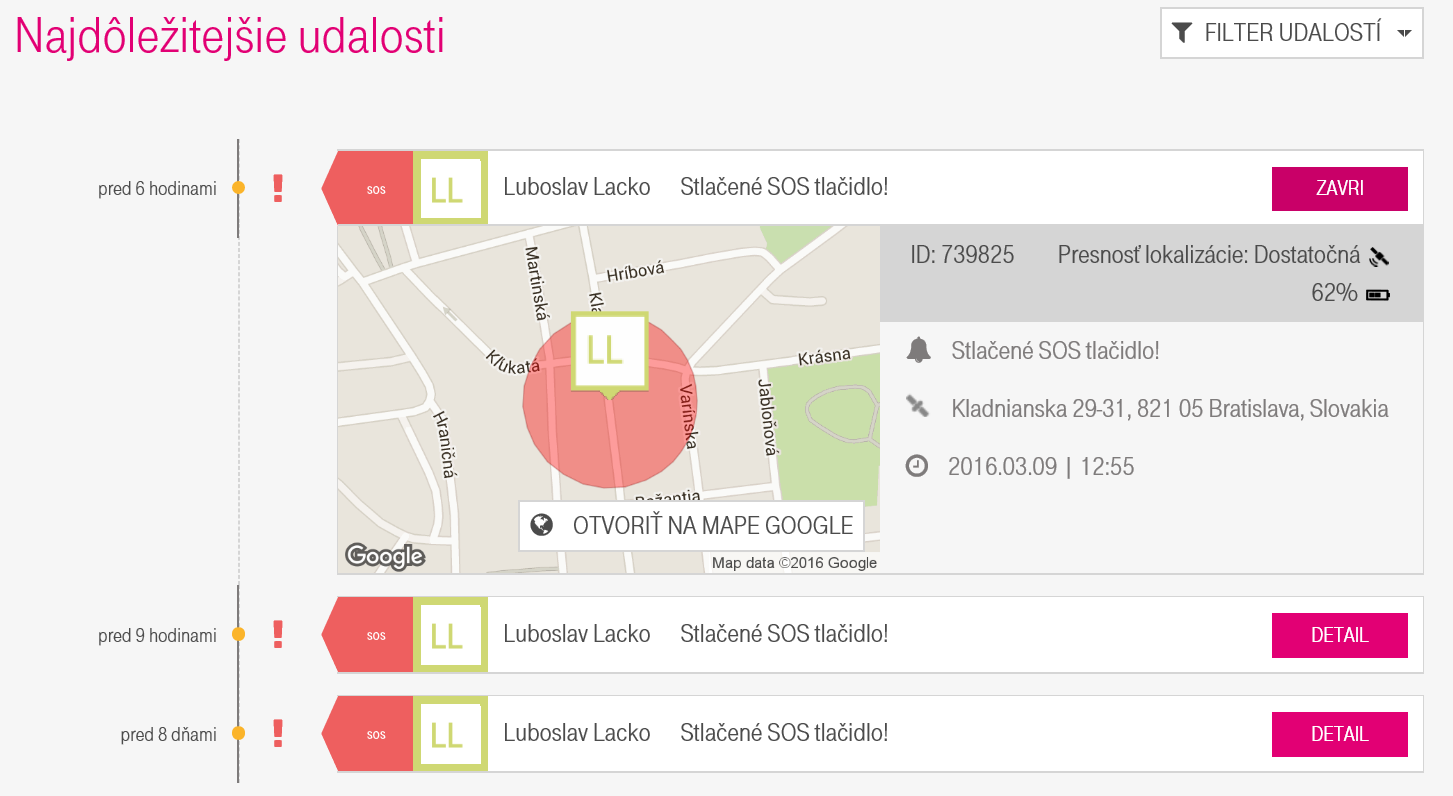Click red exclamation mark for 8-day event
Image resolution: width=1453 pixels, height=796 pixels.
pos(278,734)
